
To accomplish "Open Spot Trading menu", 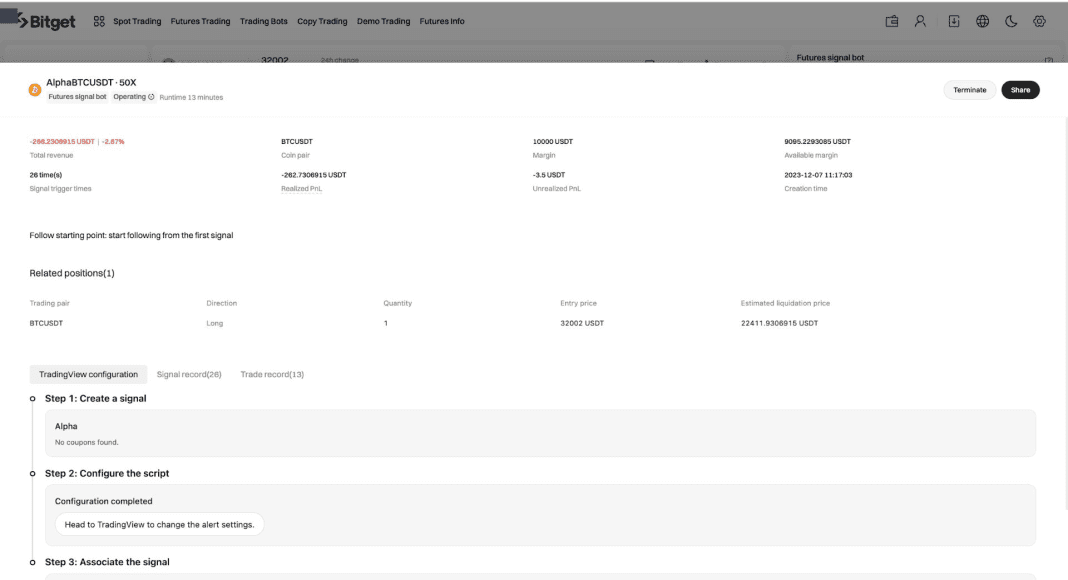I will (x=138, y=22).
